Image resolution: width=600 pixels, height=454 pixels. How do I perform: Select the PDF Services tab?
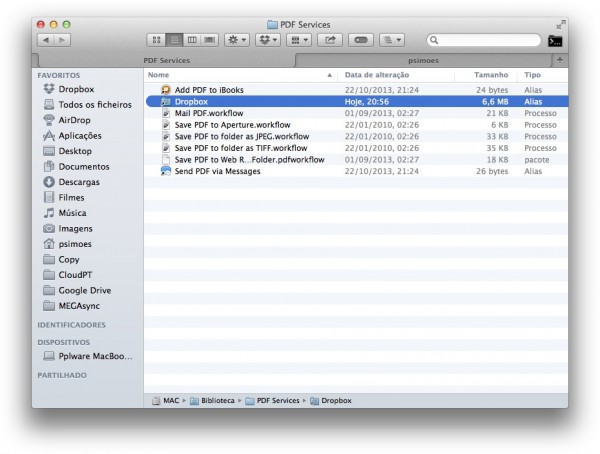166,60
